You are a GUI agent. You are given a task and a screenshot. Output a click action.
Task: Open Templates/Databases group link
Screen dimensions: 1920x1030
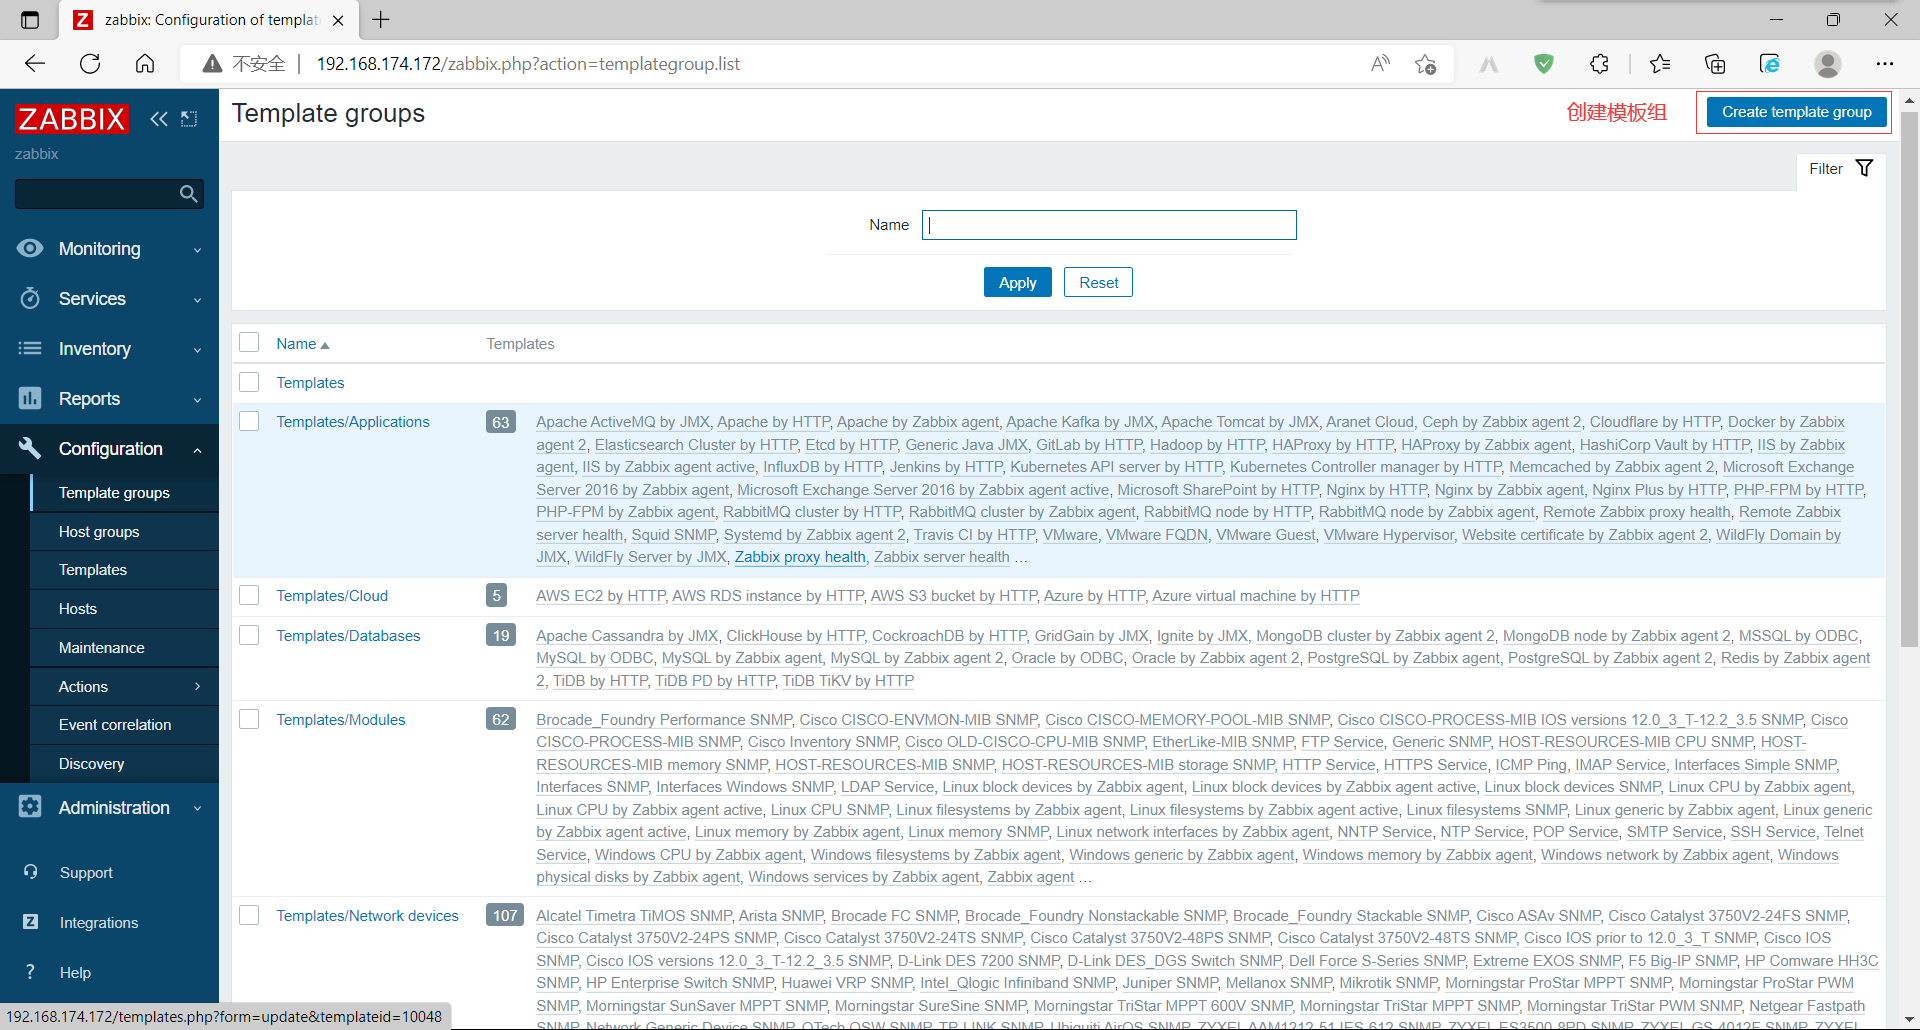(348, 635)
